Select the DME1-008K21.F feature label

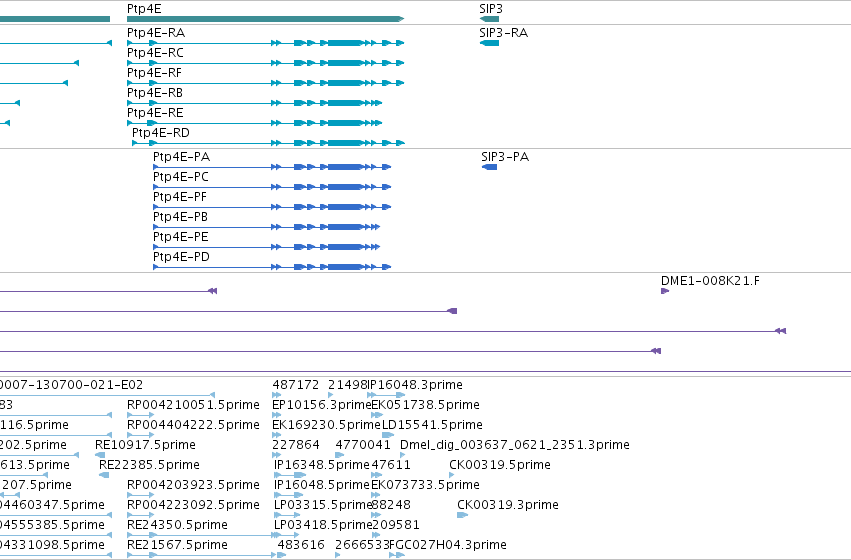(710, 281)
